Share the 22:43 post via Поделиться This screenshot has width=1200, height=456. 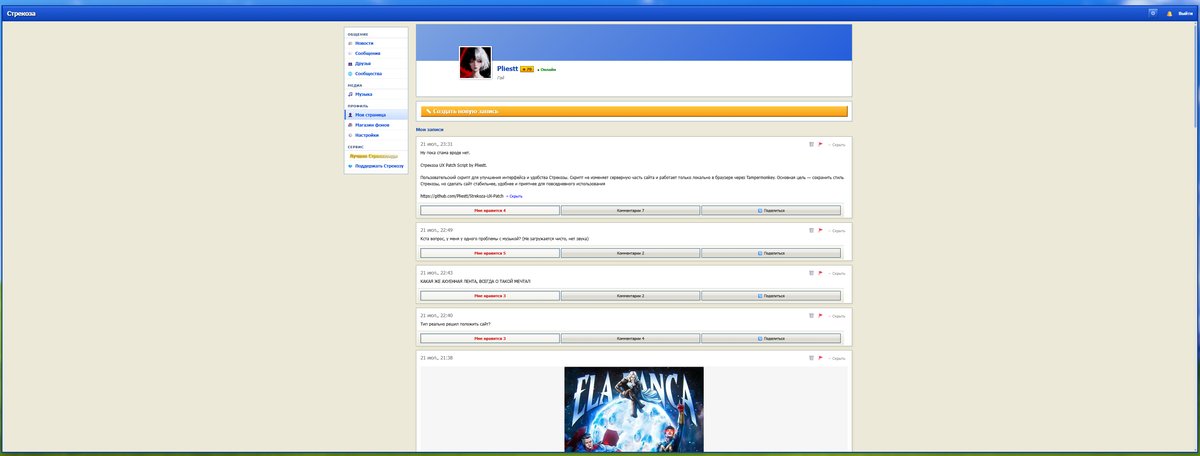pyautogui.click(x=771, y=296)
